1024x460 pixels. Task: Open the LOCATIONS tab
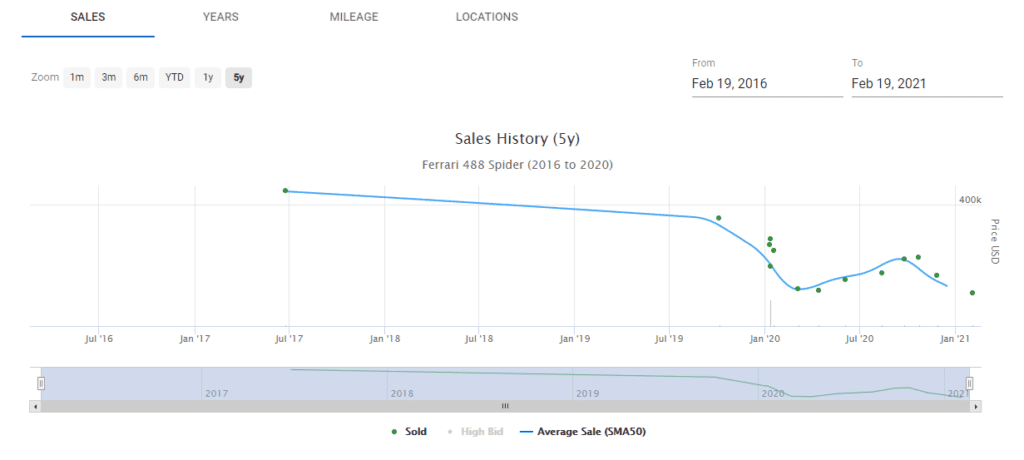[x=487, y=17]
